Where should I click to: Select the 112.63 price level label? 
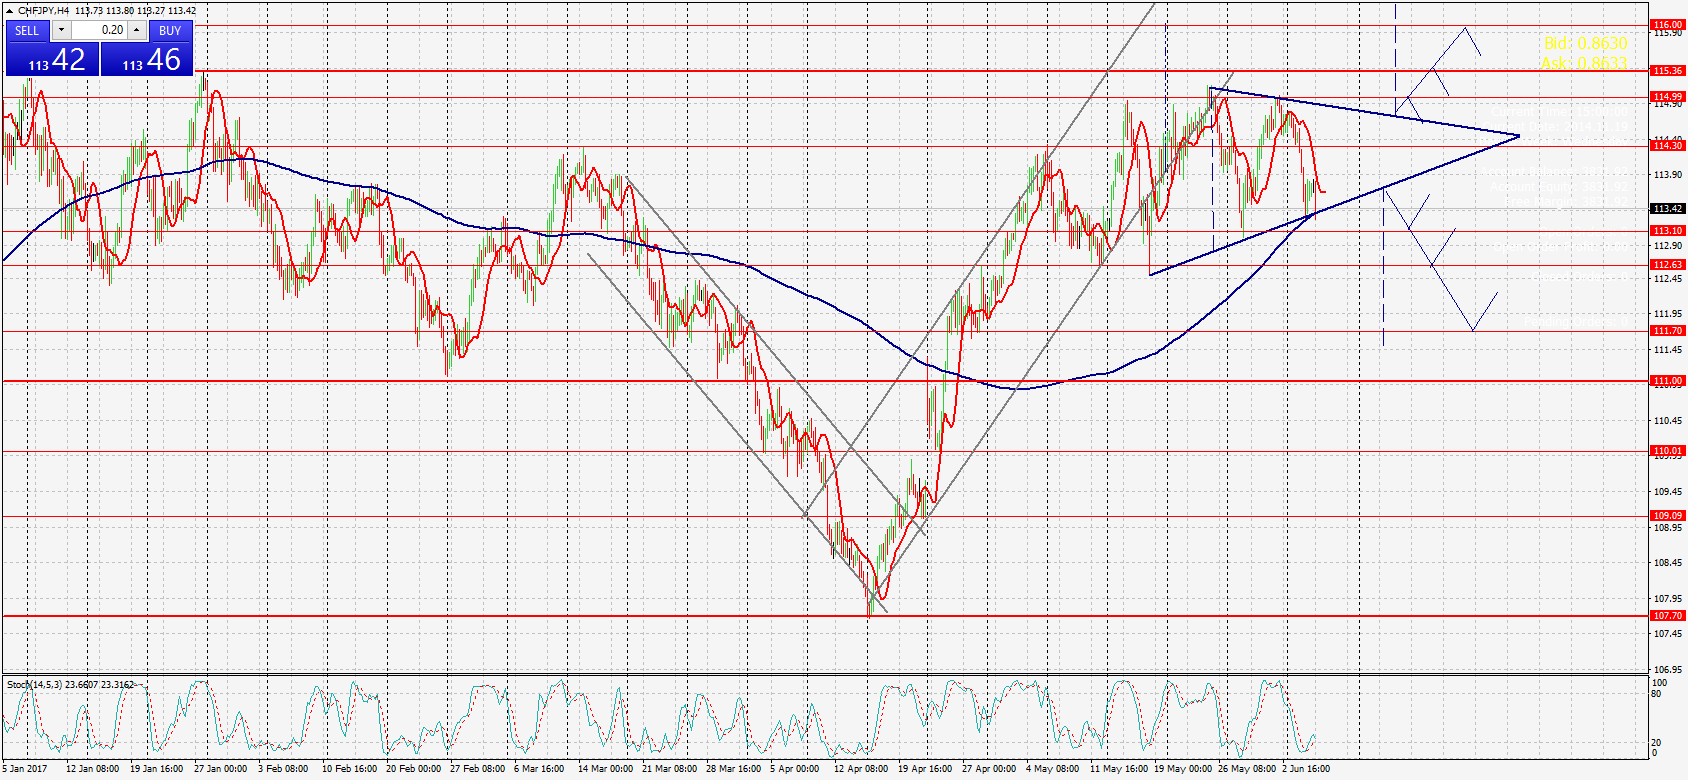pos(1667,265)
